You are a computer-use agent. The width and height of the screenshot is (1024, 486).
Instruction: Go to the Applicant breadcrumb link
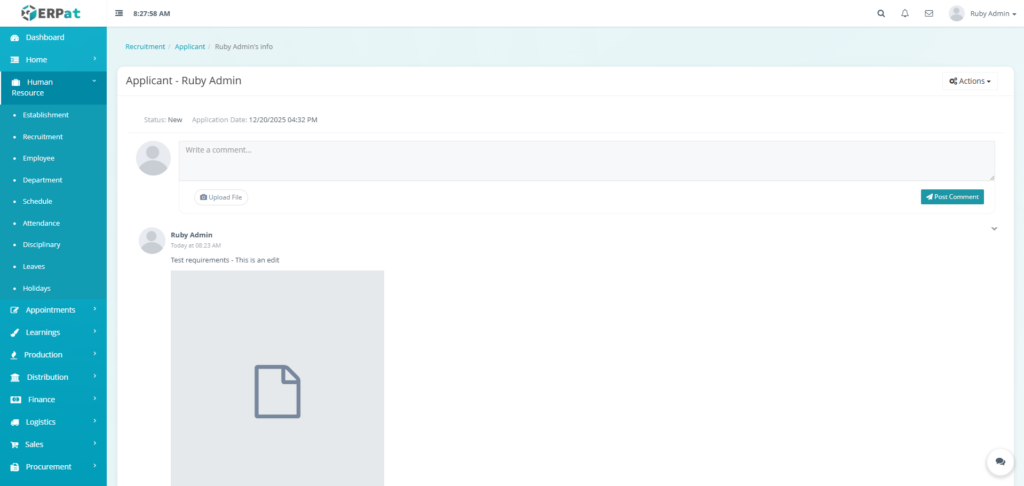(190, 47)
